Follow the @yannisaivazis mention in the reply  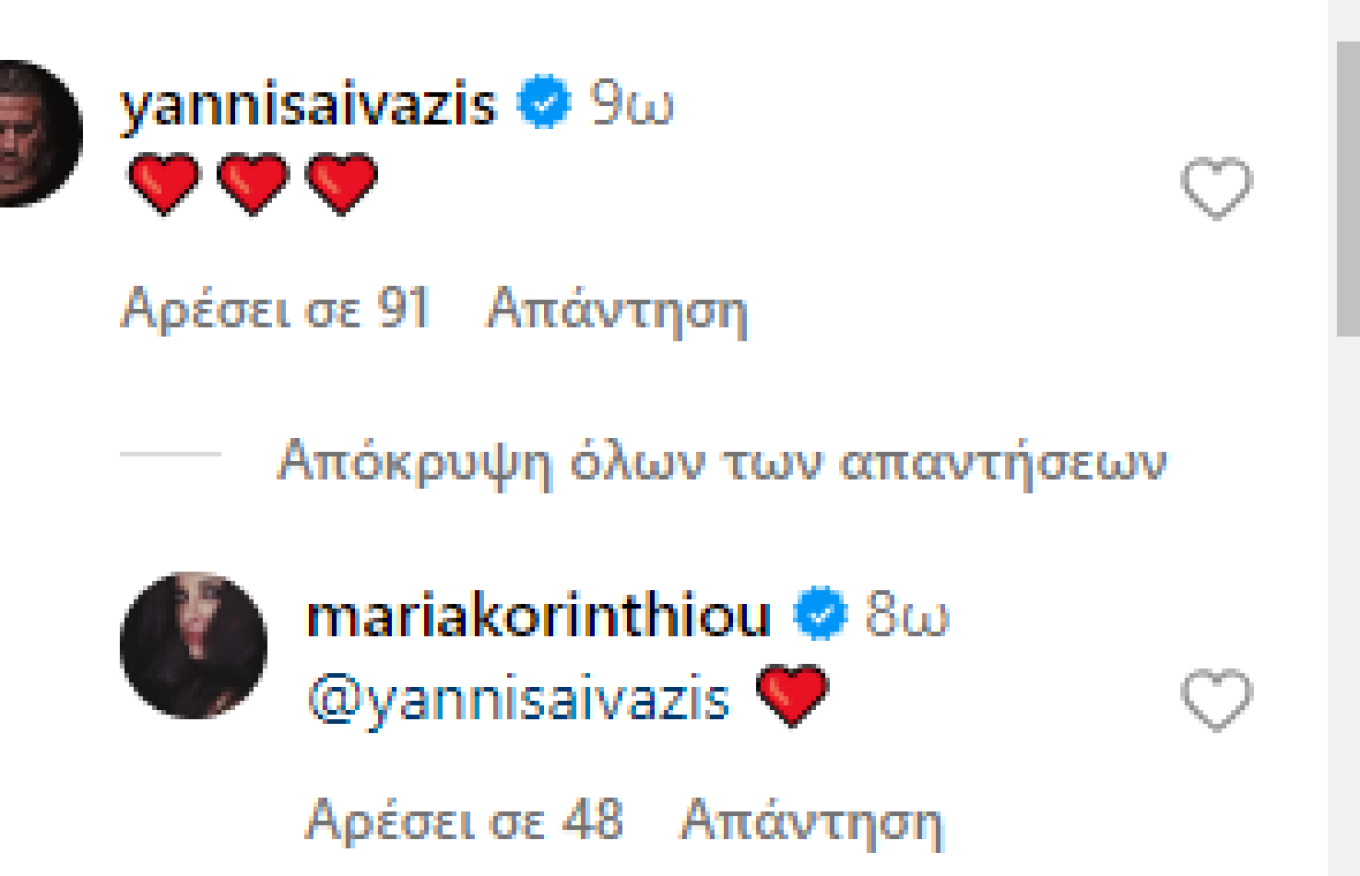[518, 699]
